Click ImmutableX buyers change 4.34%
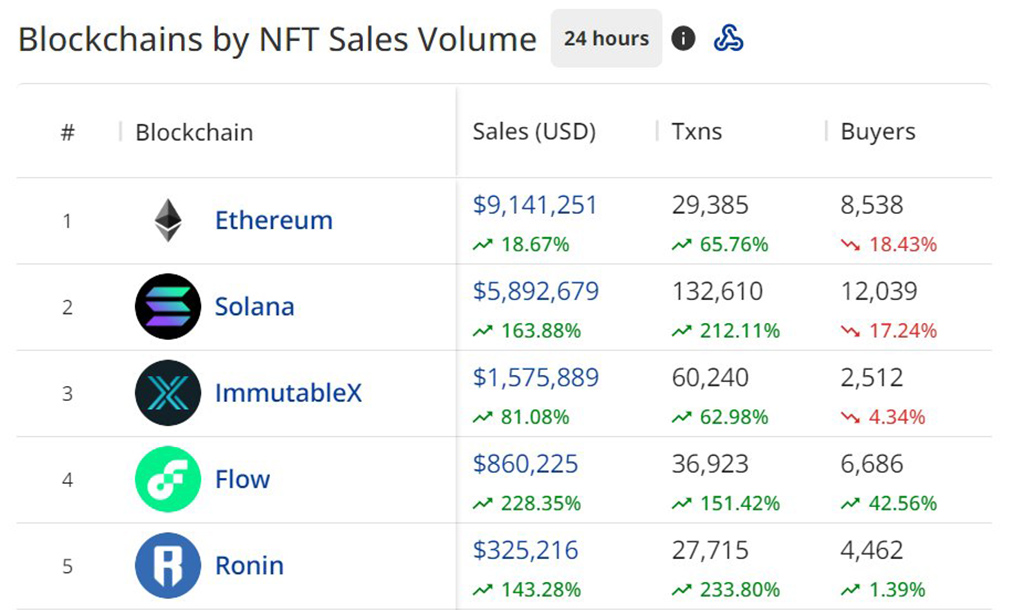 883,417
